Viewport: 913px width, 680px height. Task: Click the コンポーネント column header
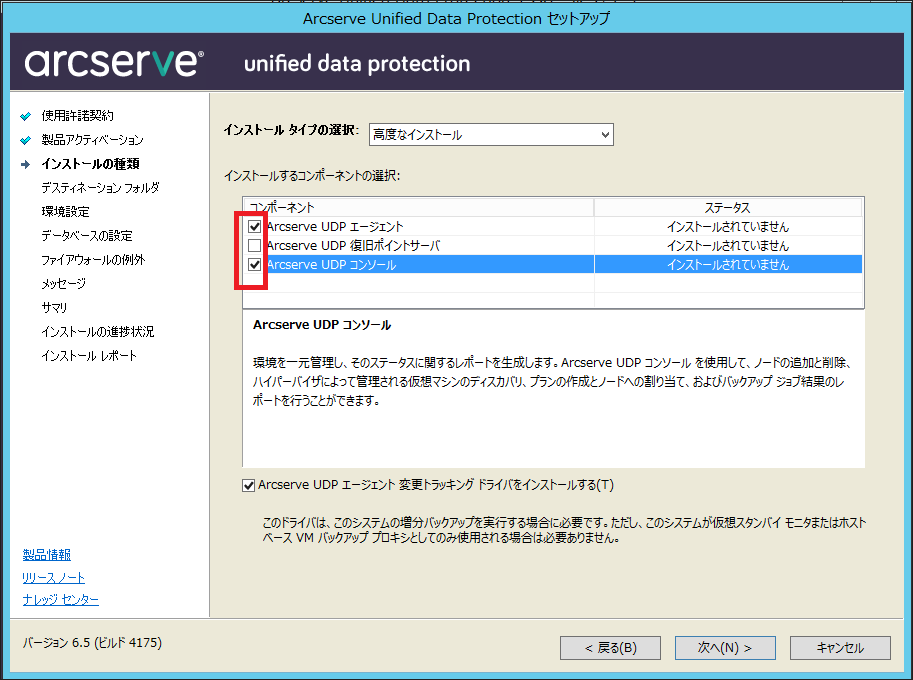(418, 207)
